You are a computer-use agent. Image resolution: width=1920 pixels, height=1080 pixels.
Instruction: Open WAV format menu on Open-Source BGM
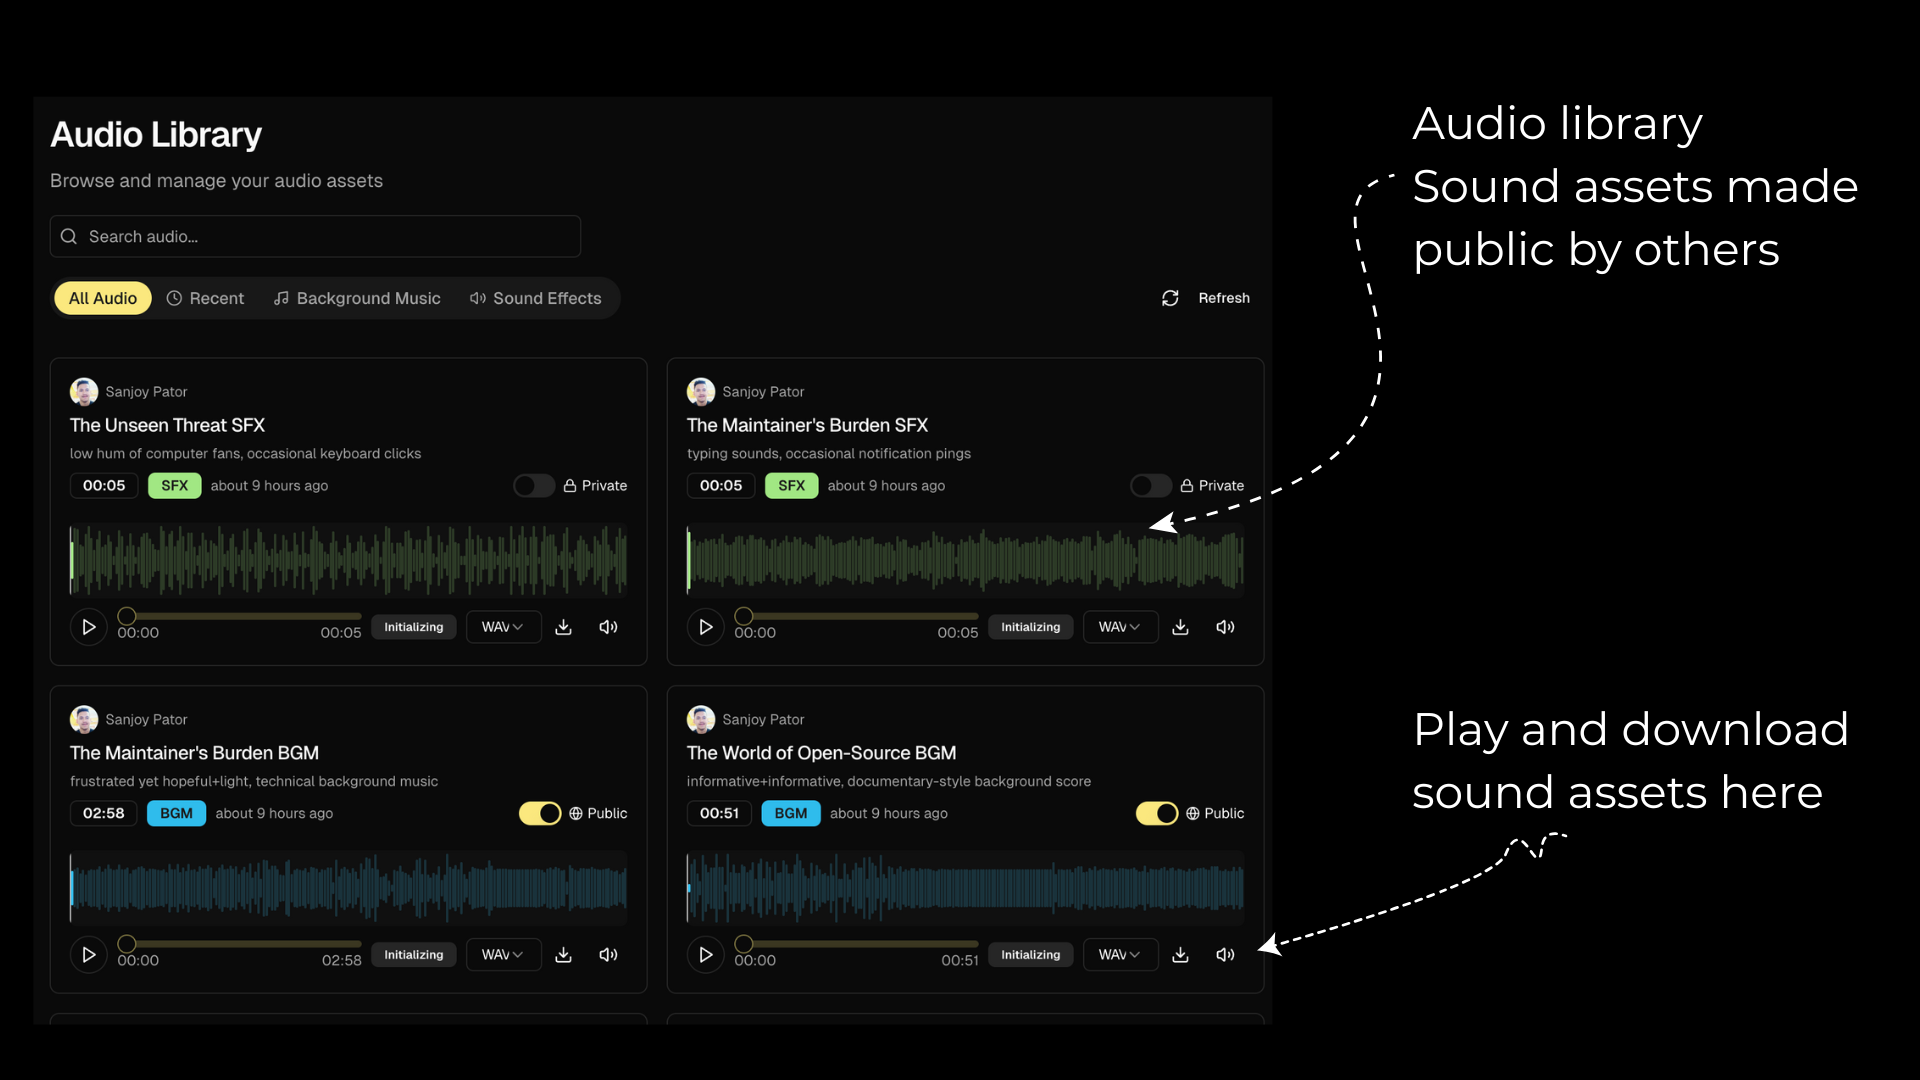pyautogui.click(x=1119, y=955)
